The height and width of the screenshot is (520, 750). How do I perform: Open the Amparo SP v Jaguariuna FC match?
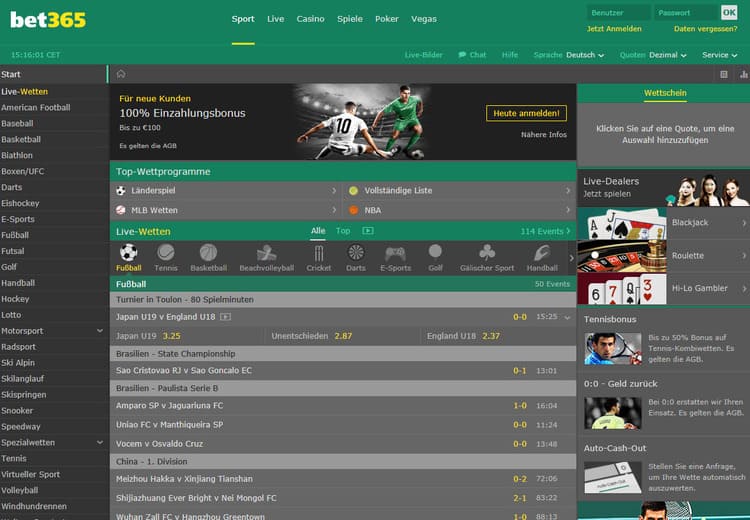point(343,406)
